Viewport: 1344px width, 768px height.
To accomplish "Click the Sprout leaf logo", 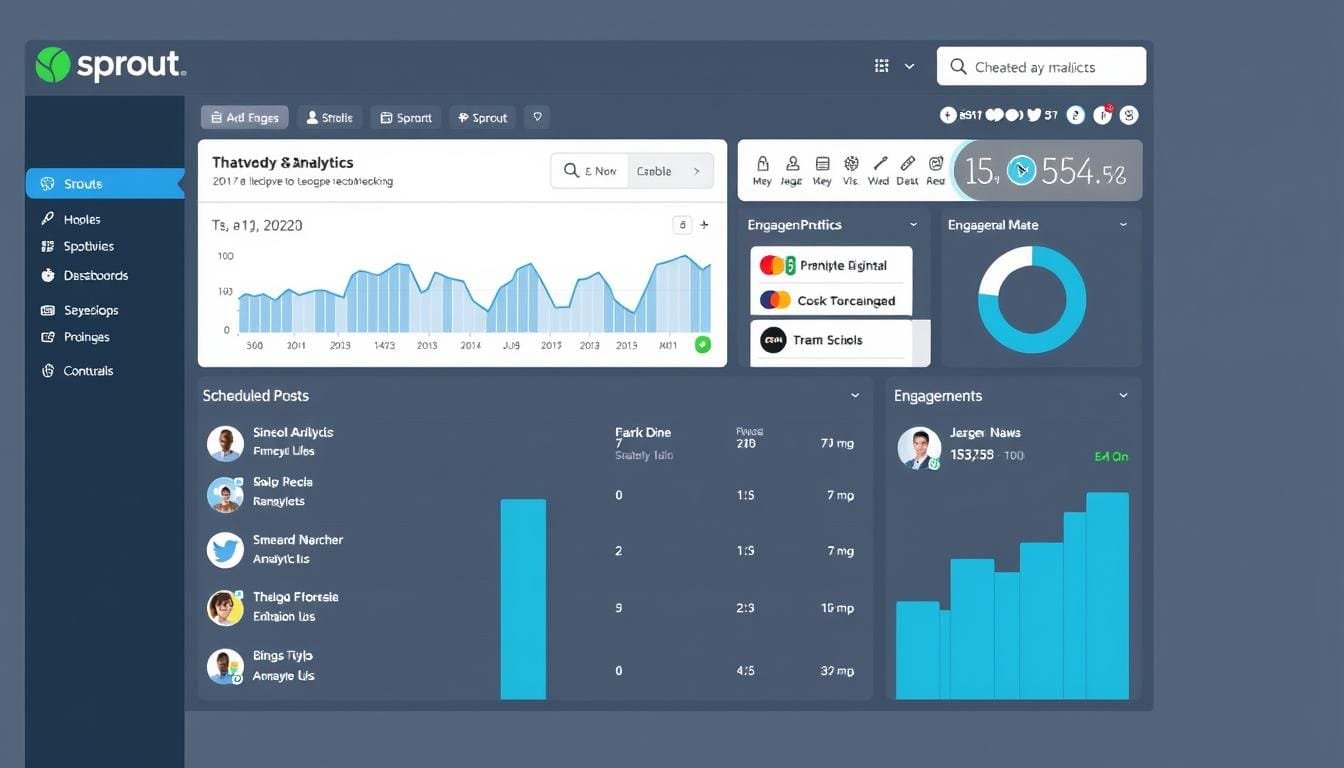I will (x=53, y=65).
